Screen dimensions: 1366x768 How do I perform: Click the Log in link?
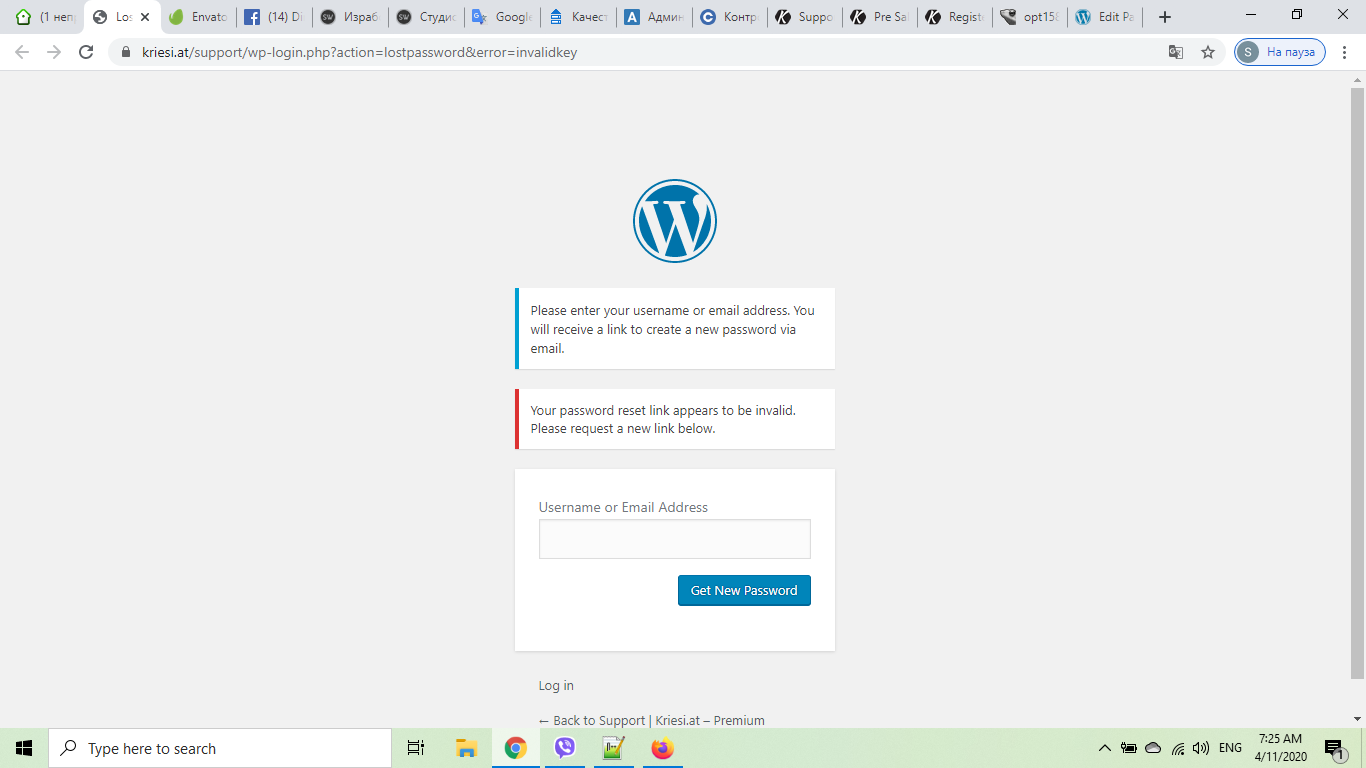click(x=556, y=686)
